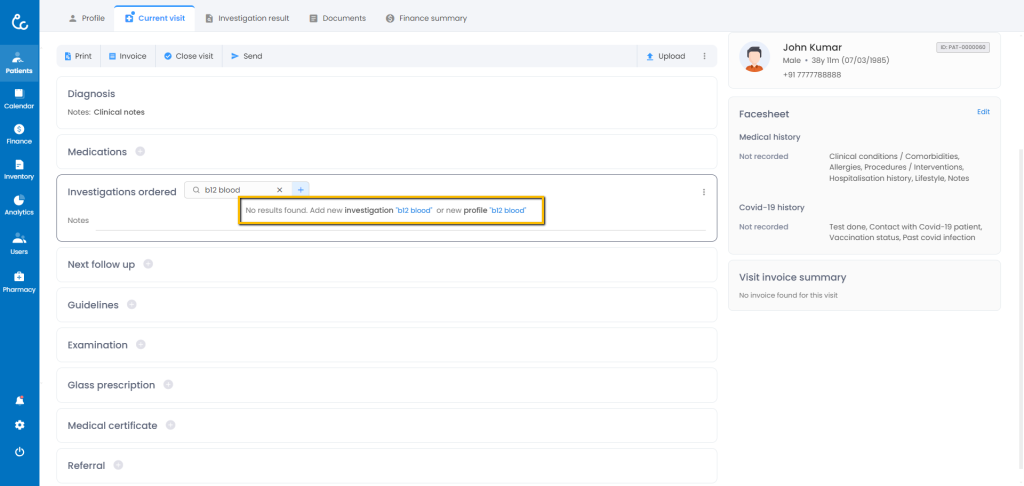The width and height of the screenshot is (1024, 486).
Task: Open the settings gear in sidebar
Action: tap(19, 425)
